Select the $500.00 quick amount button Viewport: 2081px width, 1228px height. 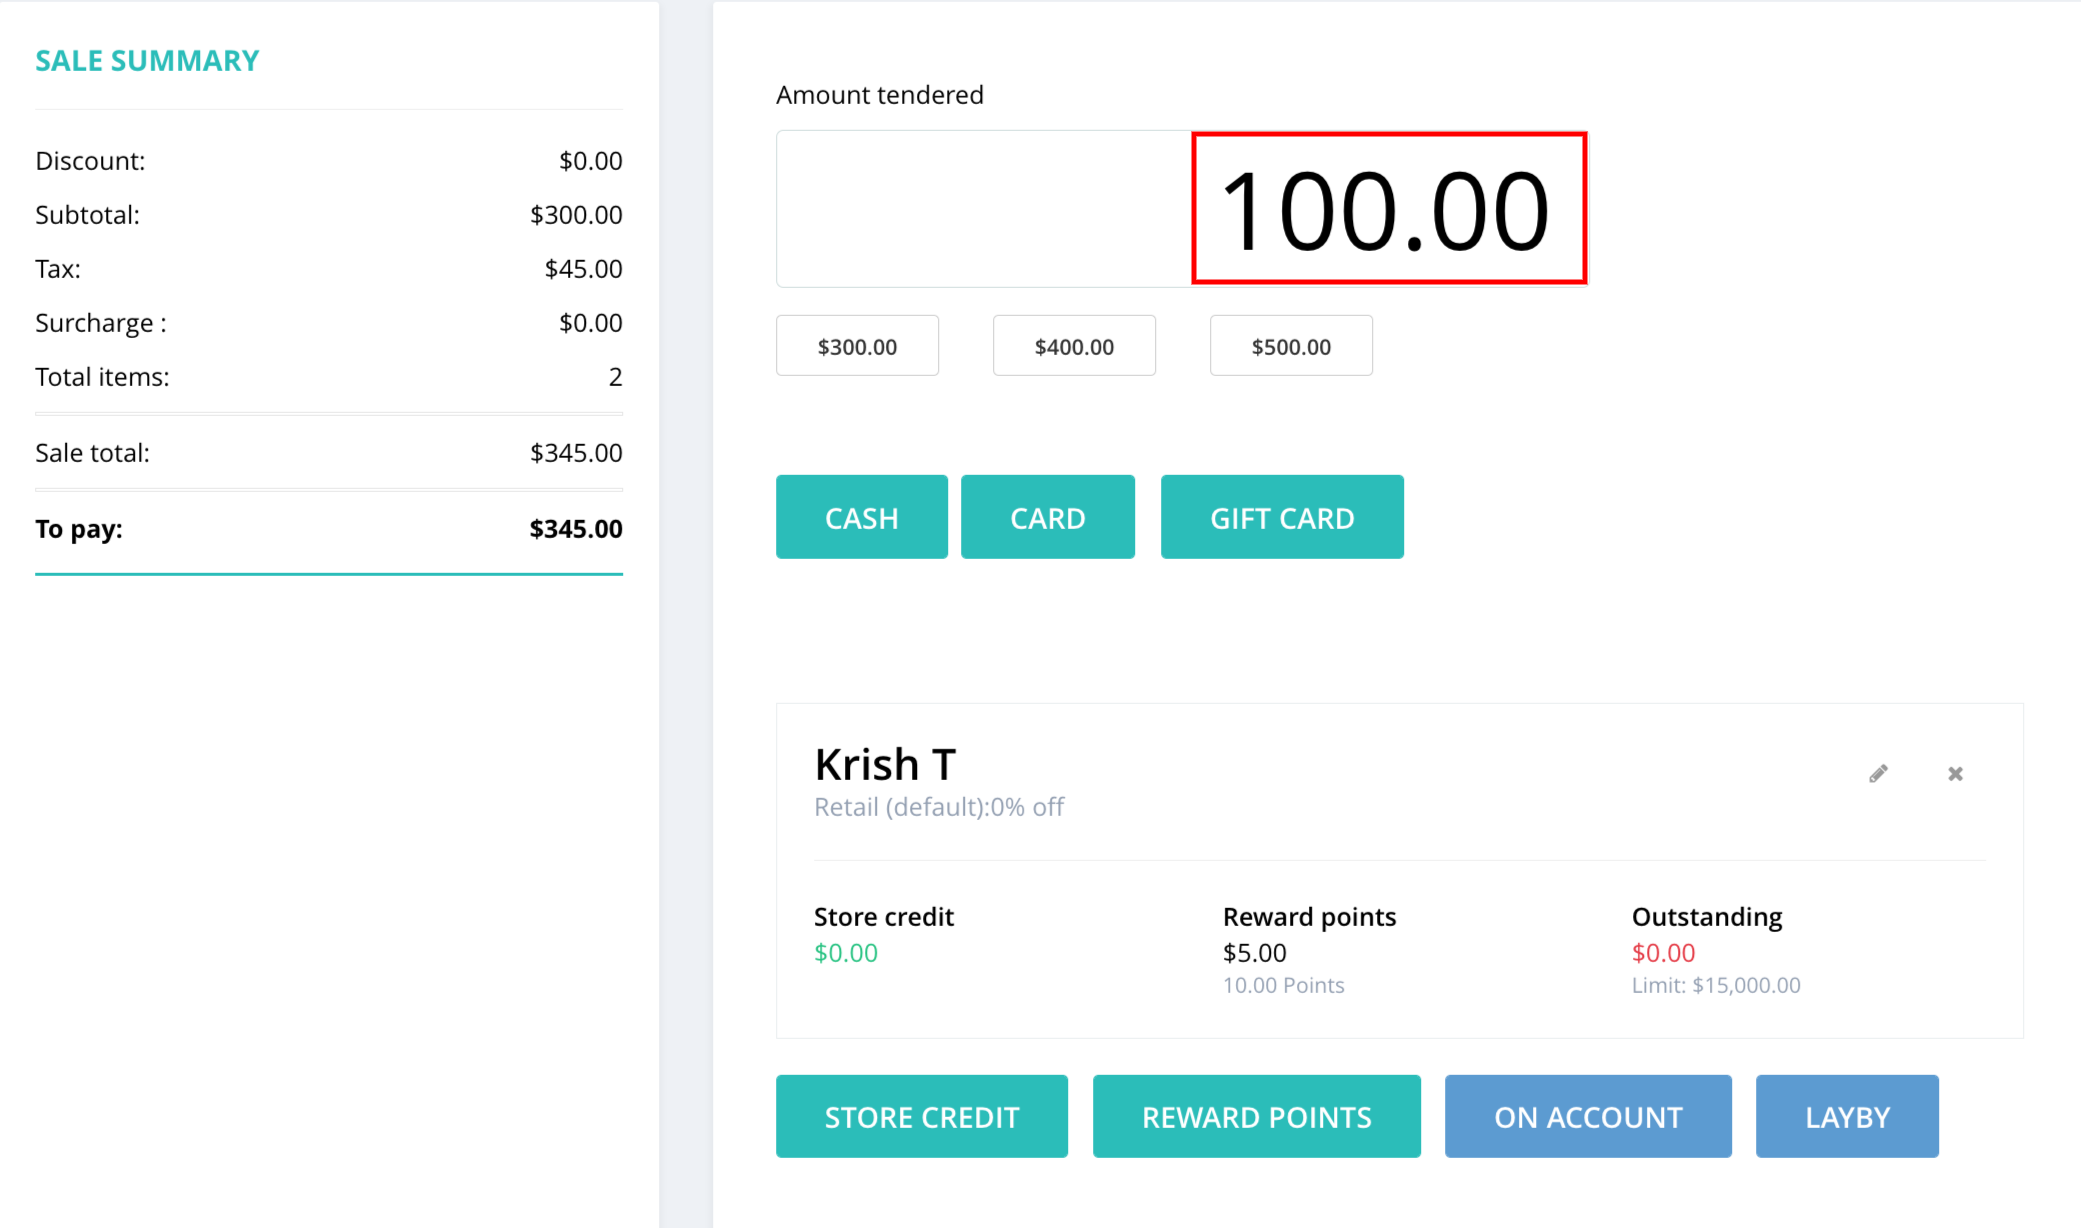coord(1291,346)
